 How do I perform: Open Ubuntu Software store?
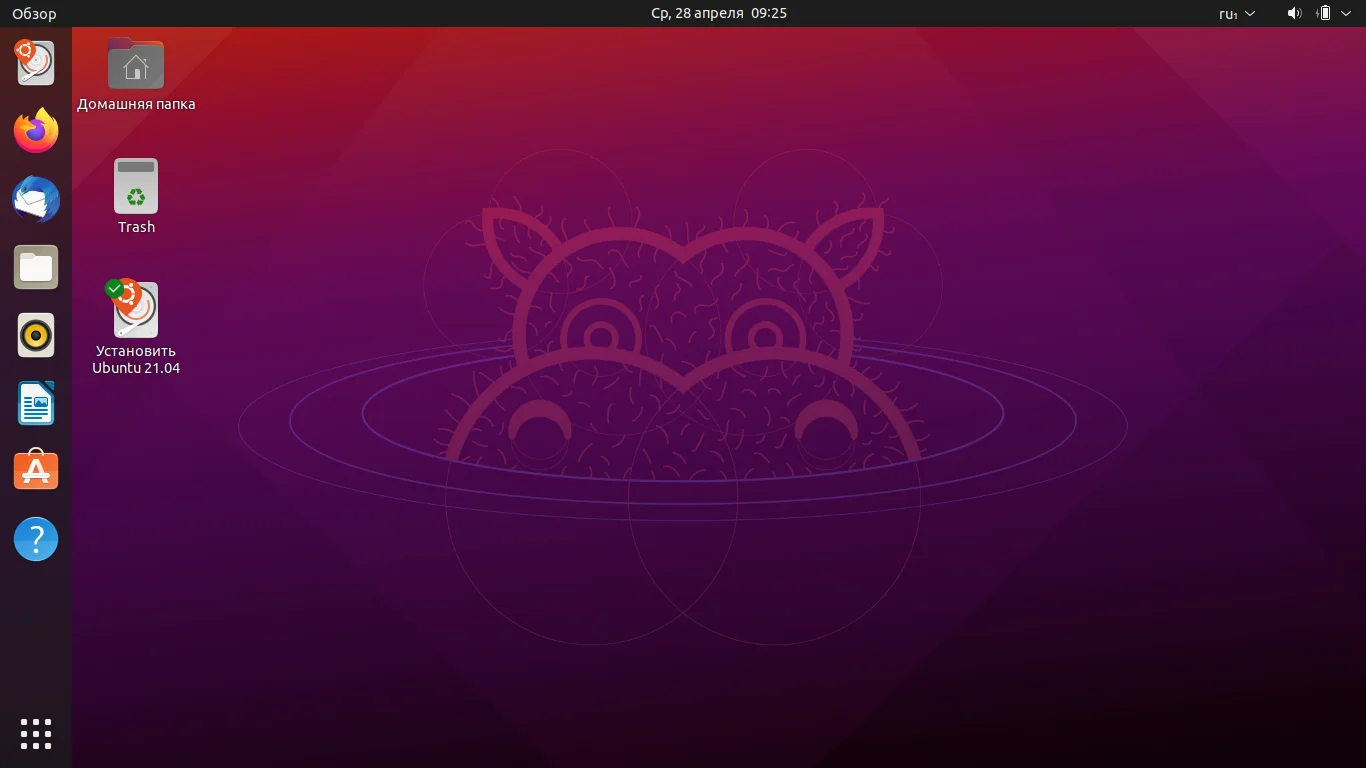click(x=36, y=470)
